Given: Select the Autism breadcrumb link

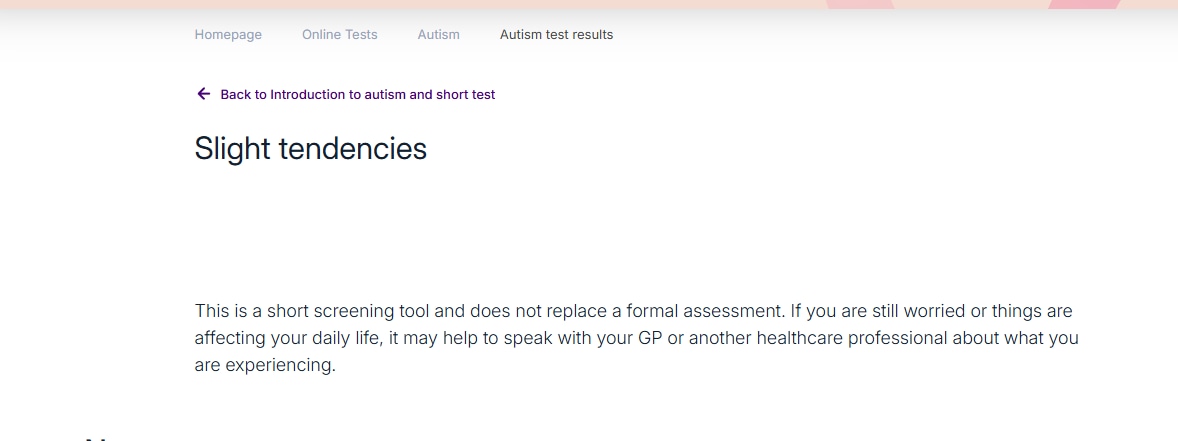Looking at the screenshot, I should pyautogui.click(x=439, y=35).
